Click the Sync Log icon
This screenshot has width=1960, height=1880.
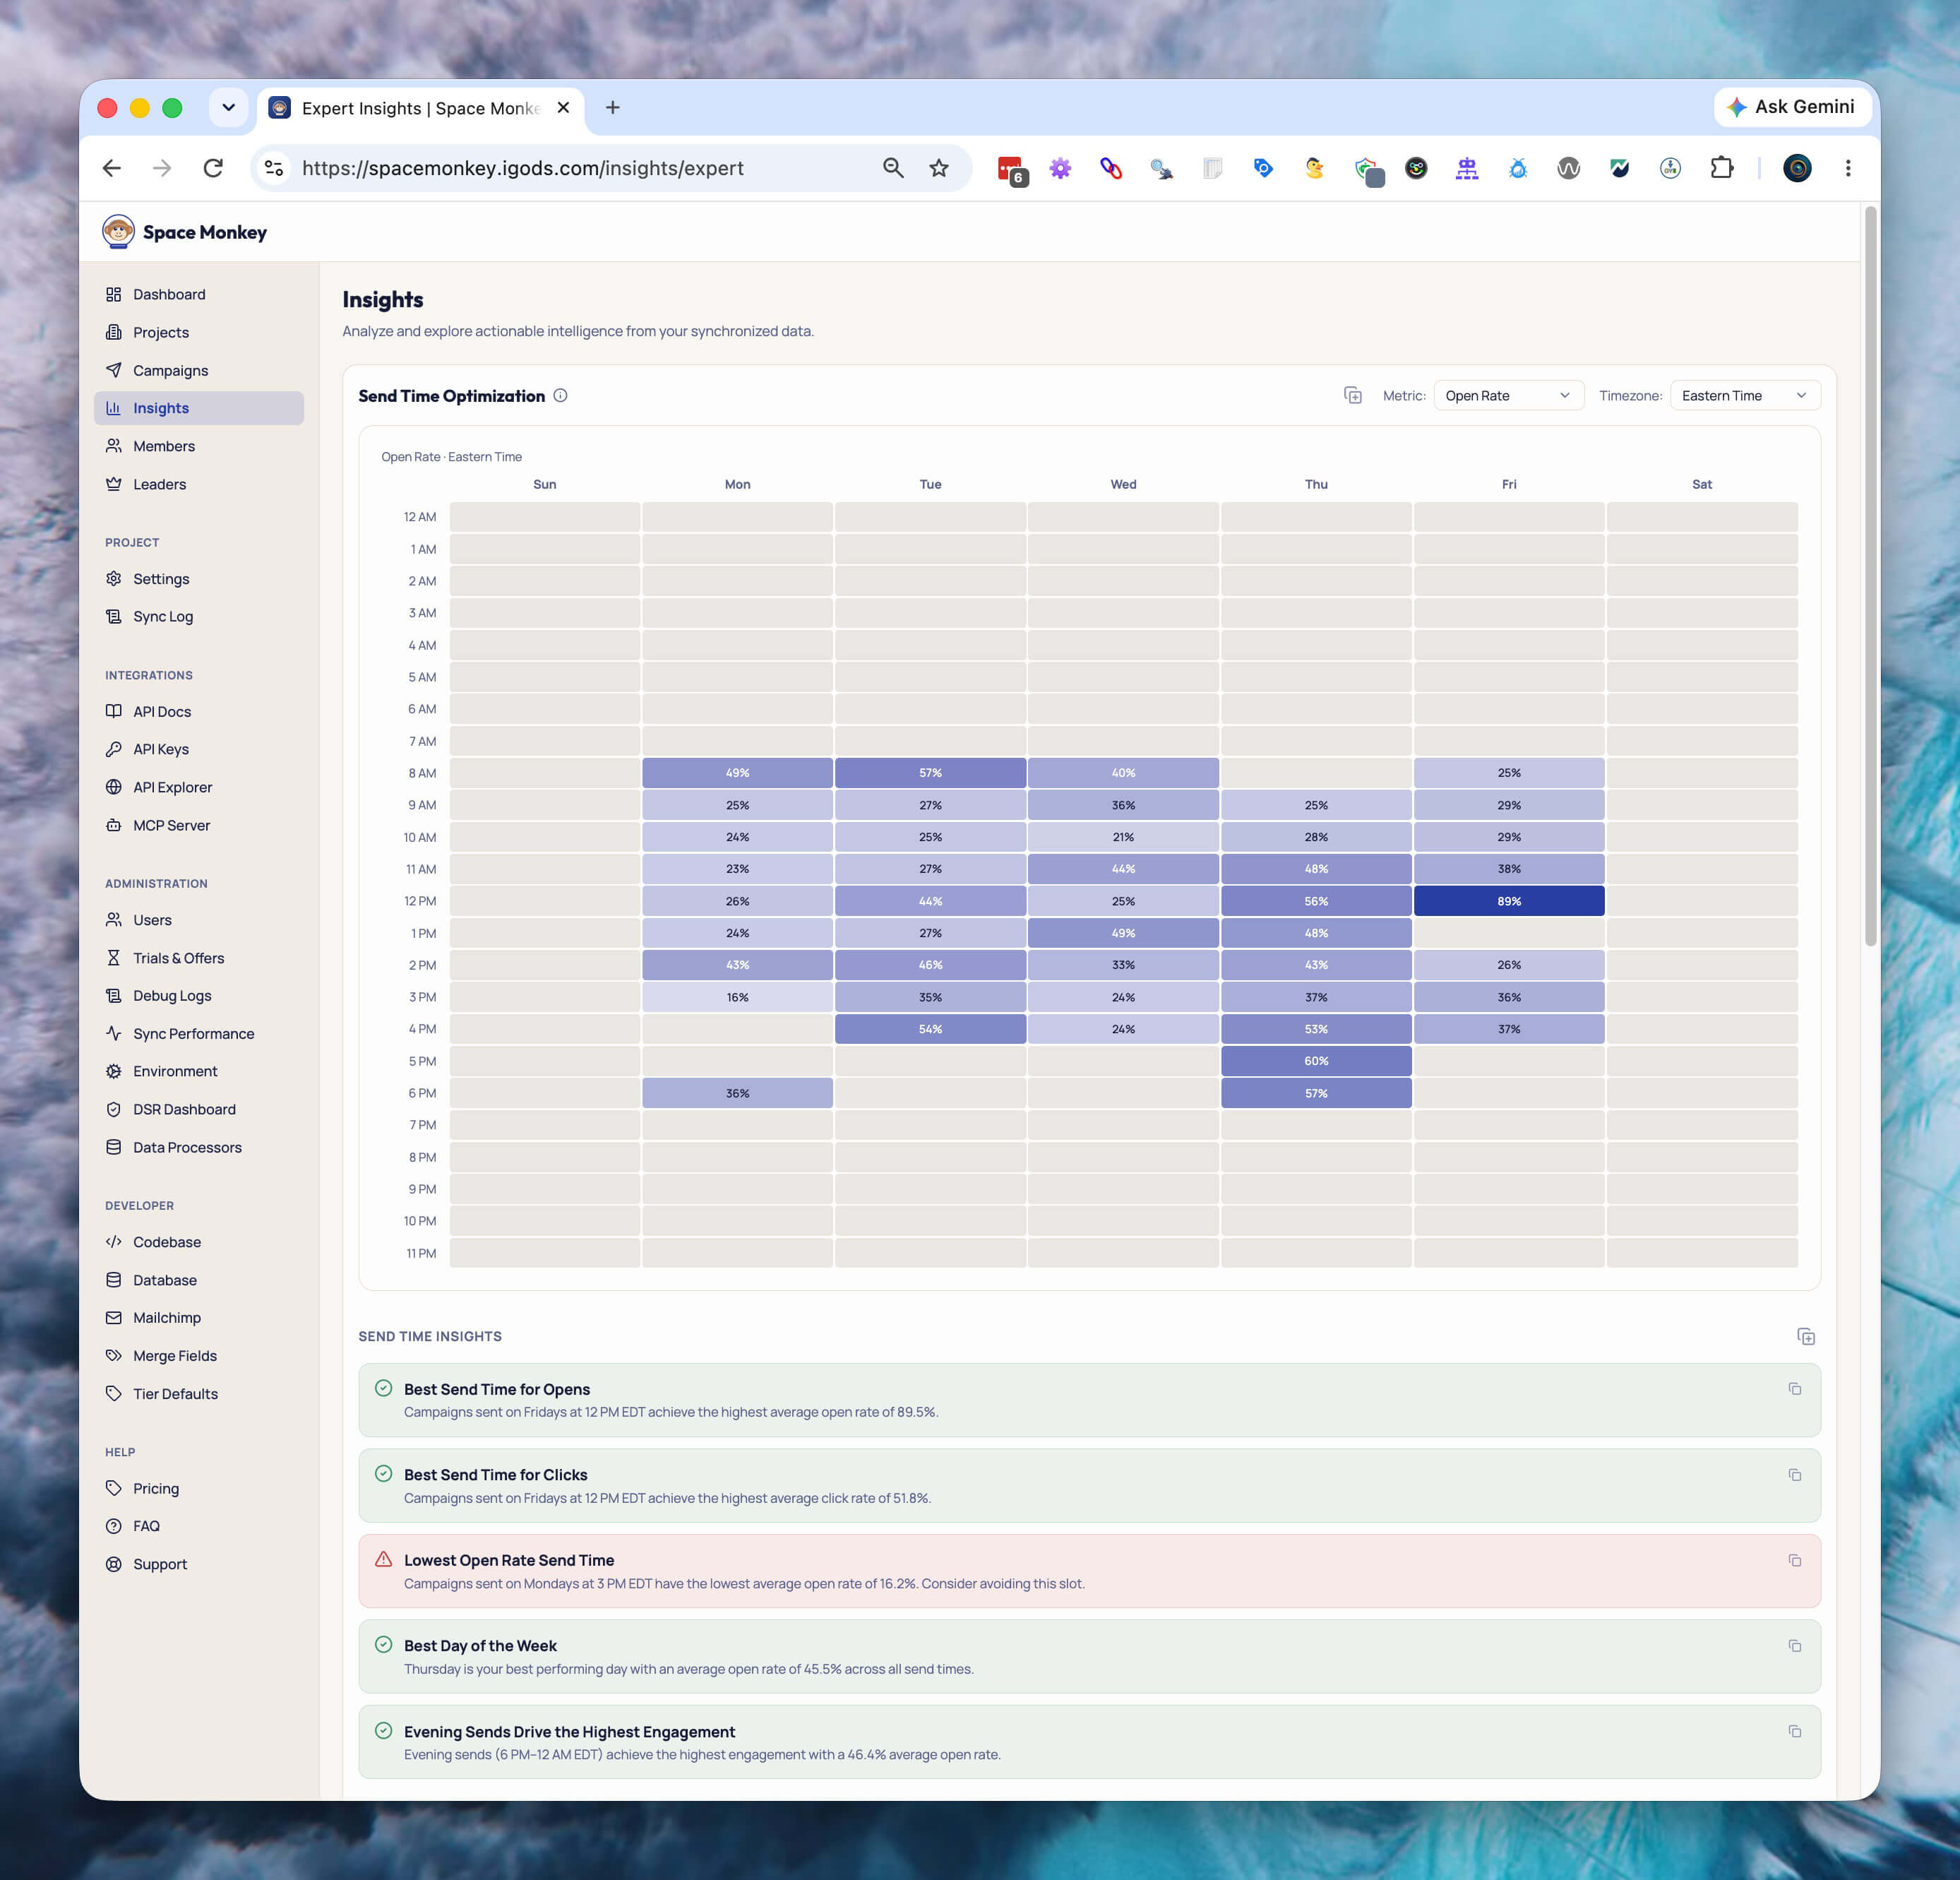tap(114, 617)
